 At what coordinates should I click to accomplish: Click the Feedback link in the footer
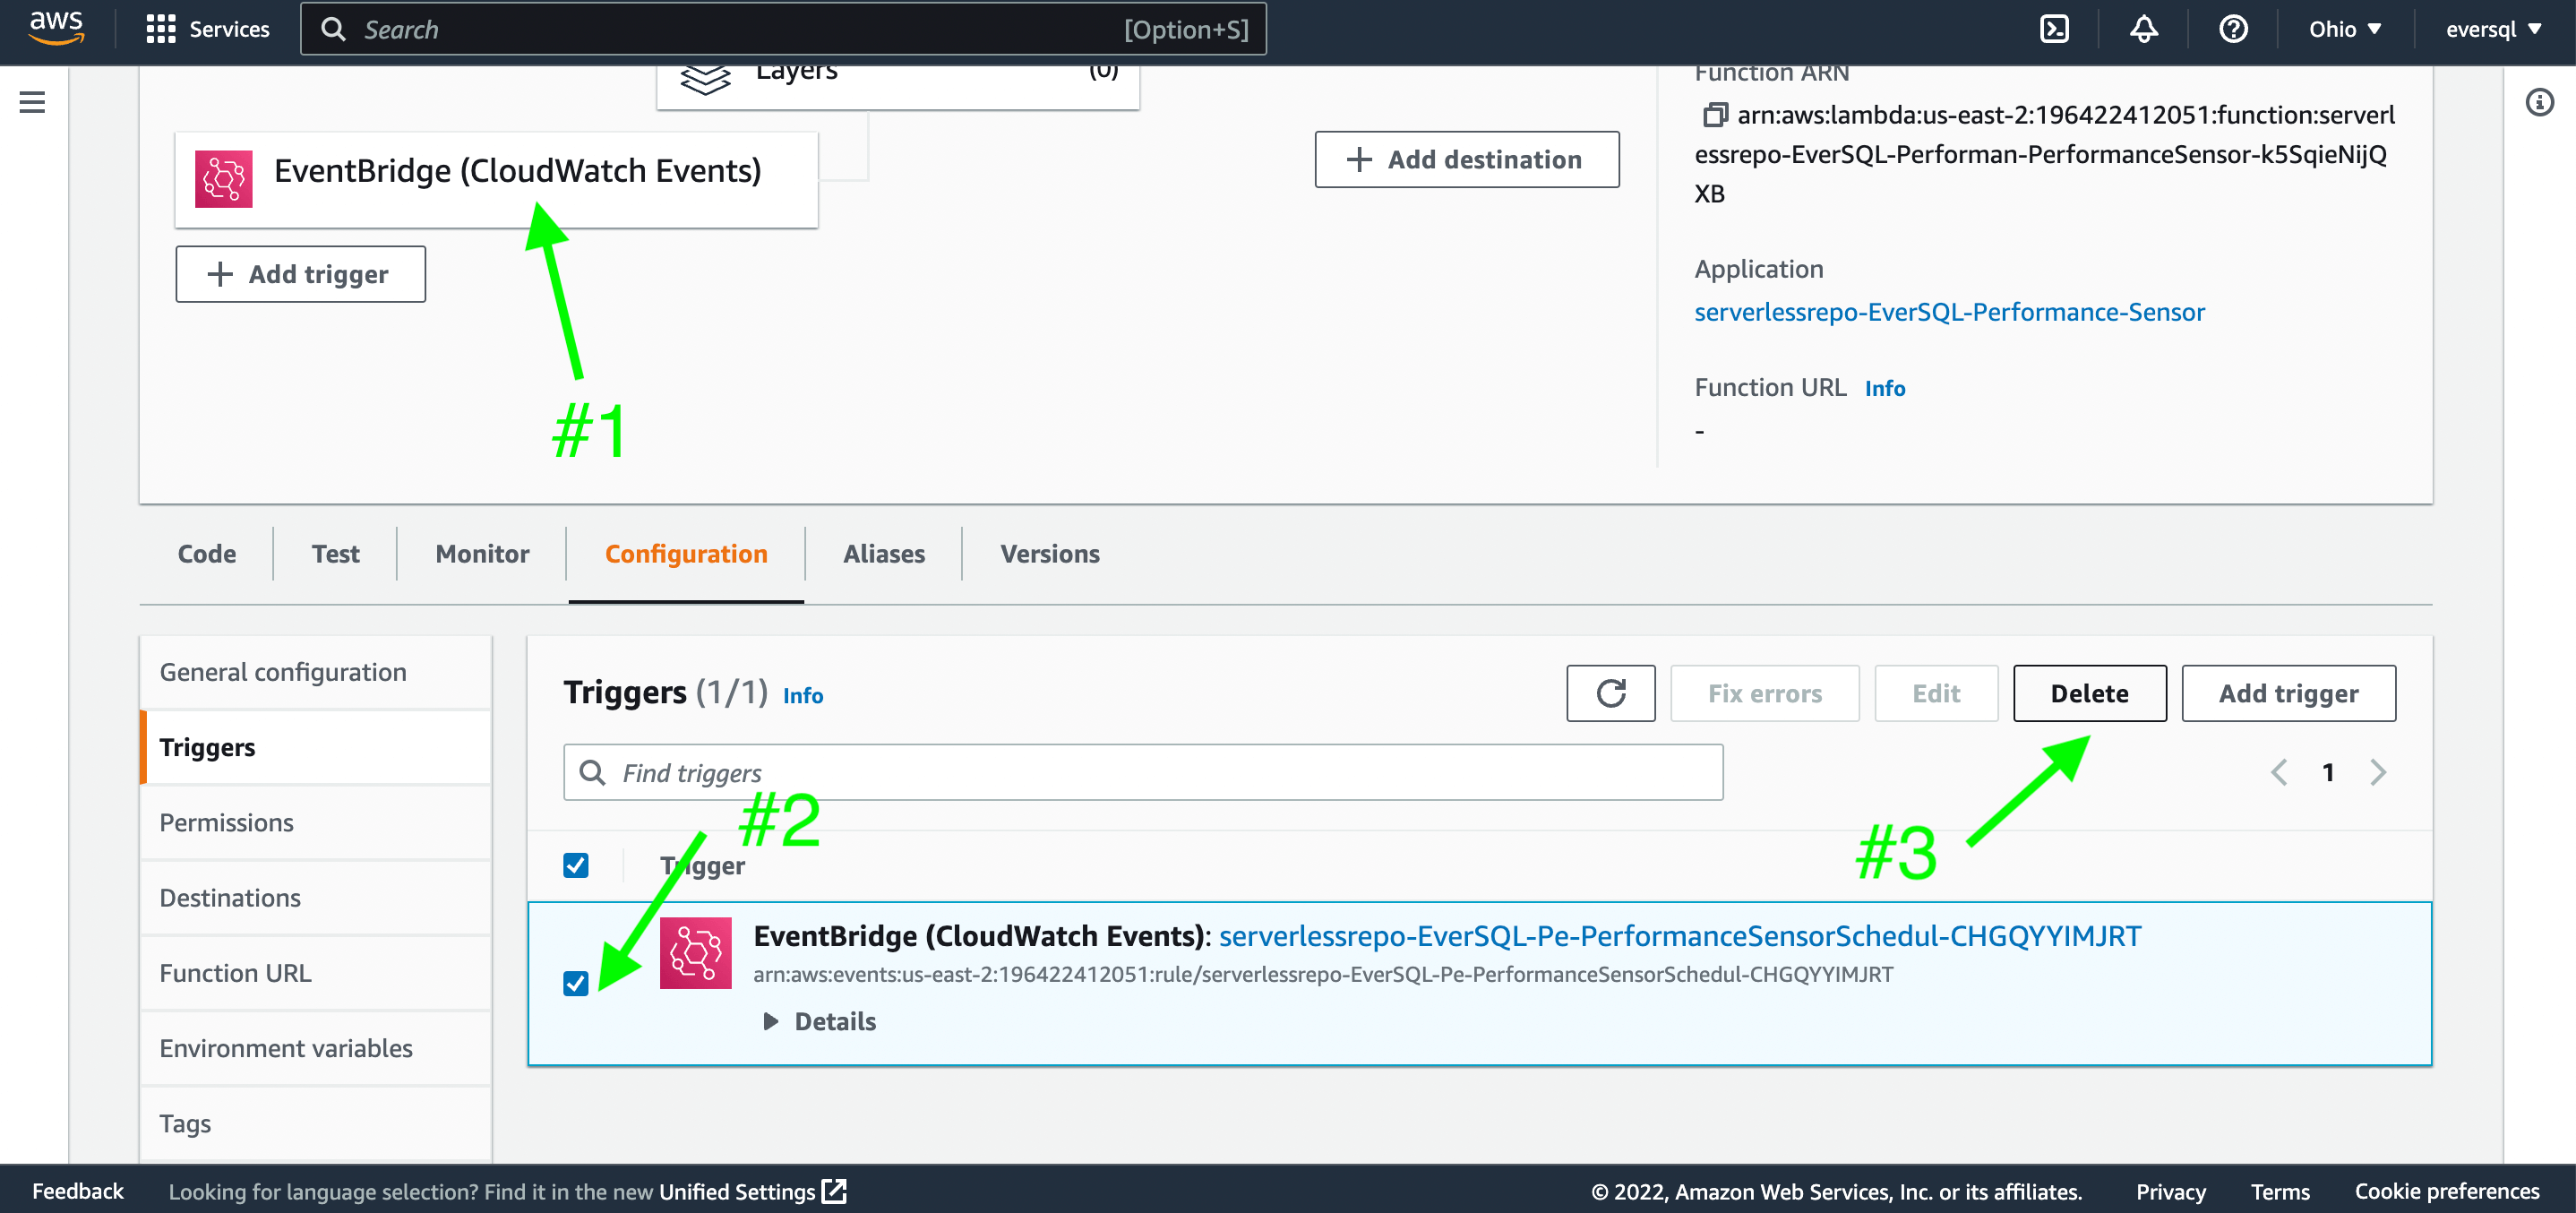78,1191
